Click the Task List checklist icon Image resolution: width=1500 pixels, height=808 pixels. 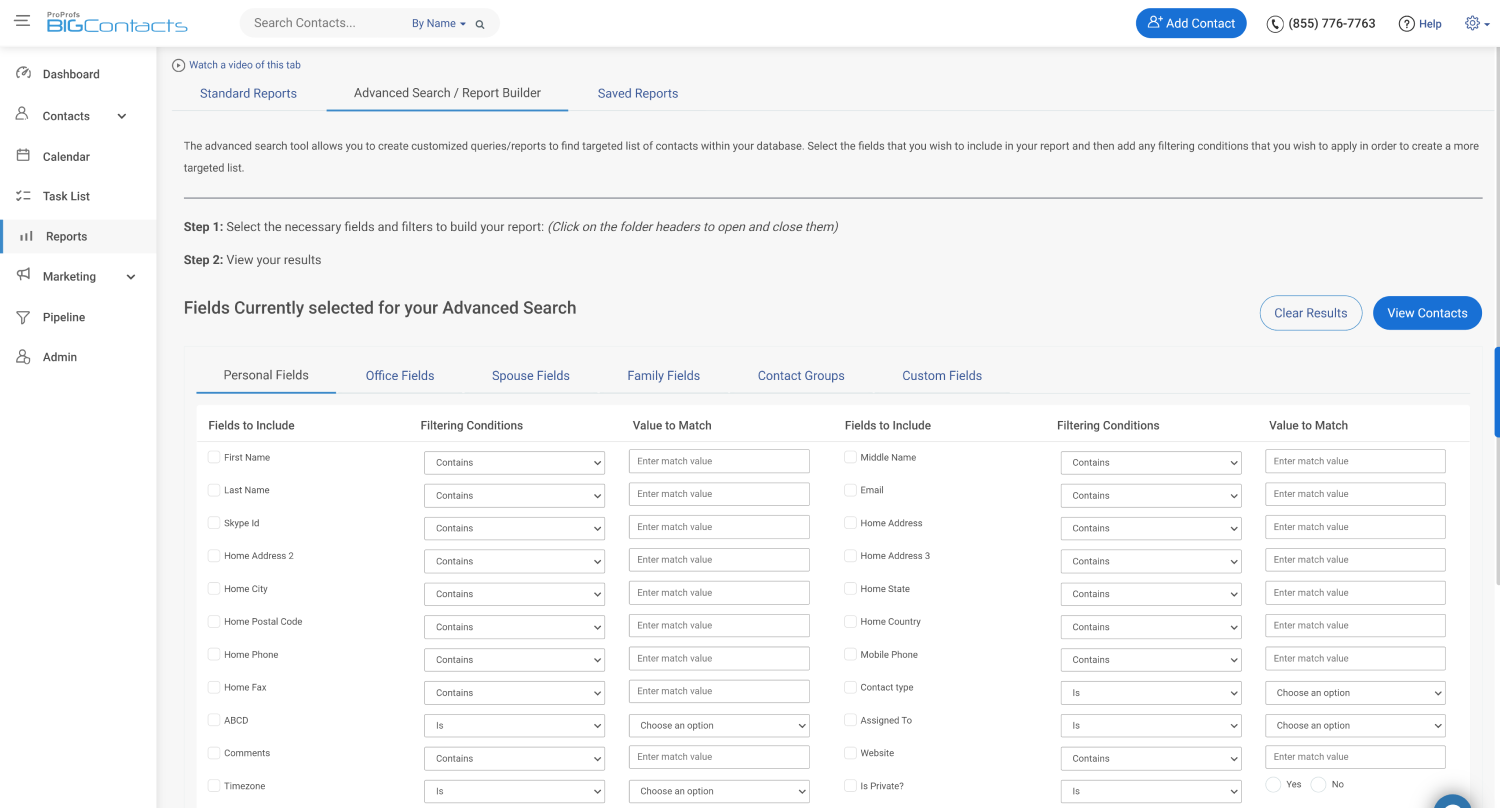click(23, 196)
